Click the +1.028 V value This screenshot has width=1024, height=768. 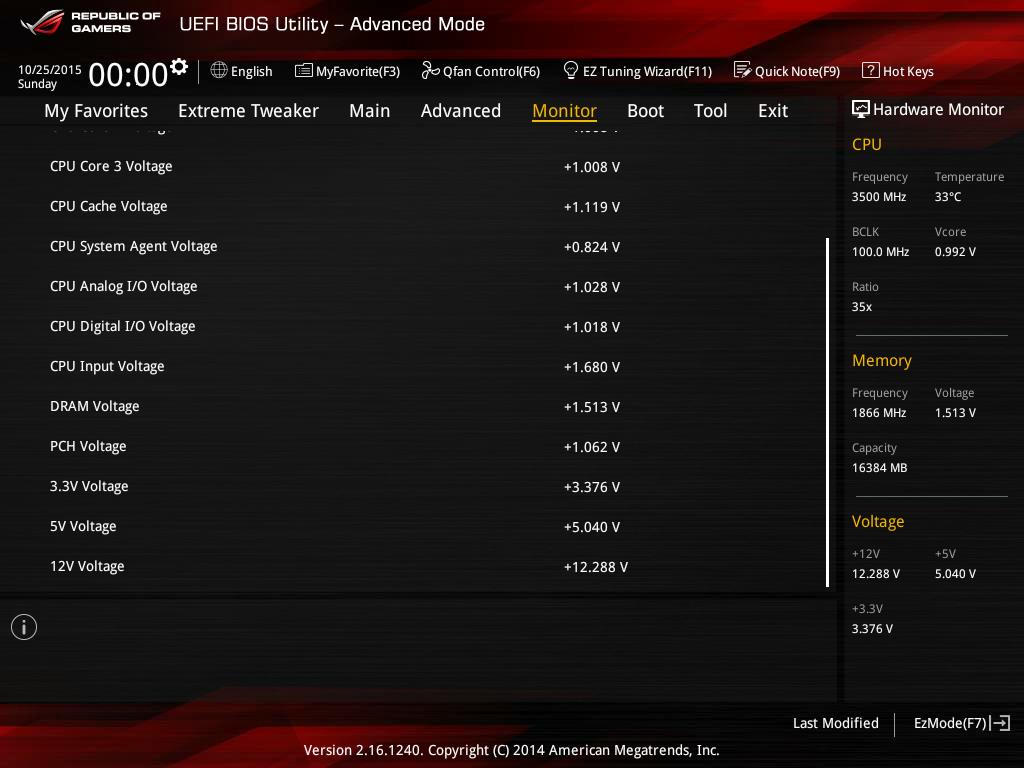(x=592, y=287)
